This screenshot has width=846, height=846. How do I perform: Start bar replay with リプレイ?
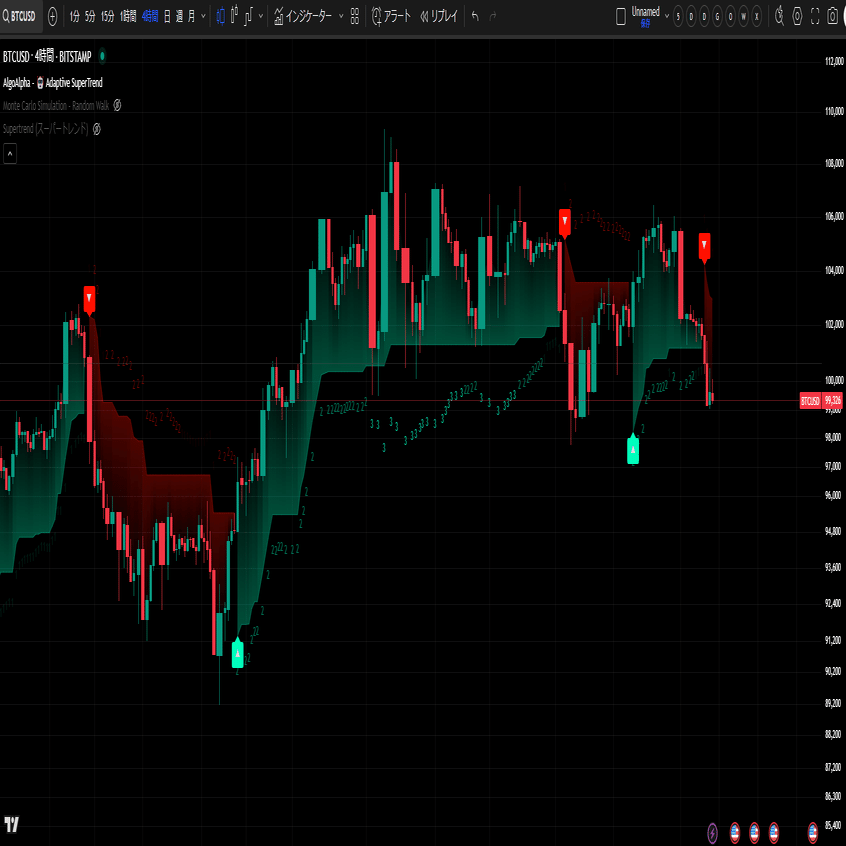[439, 17]
